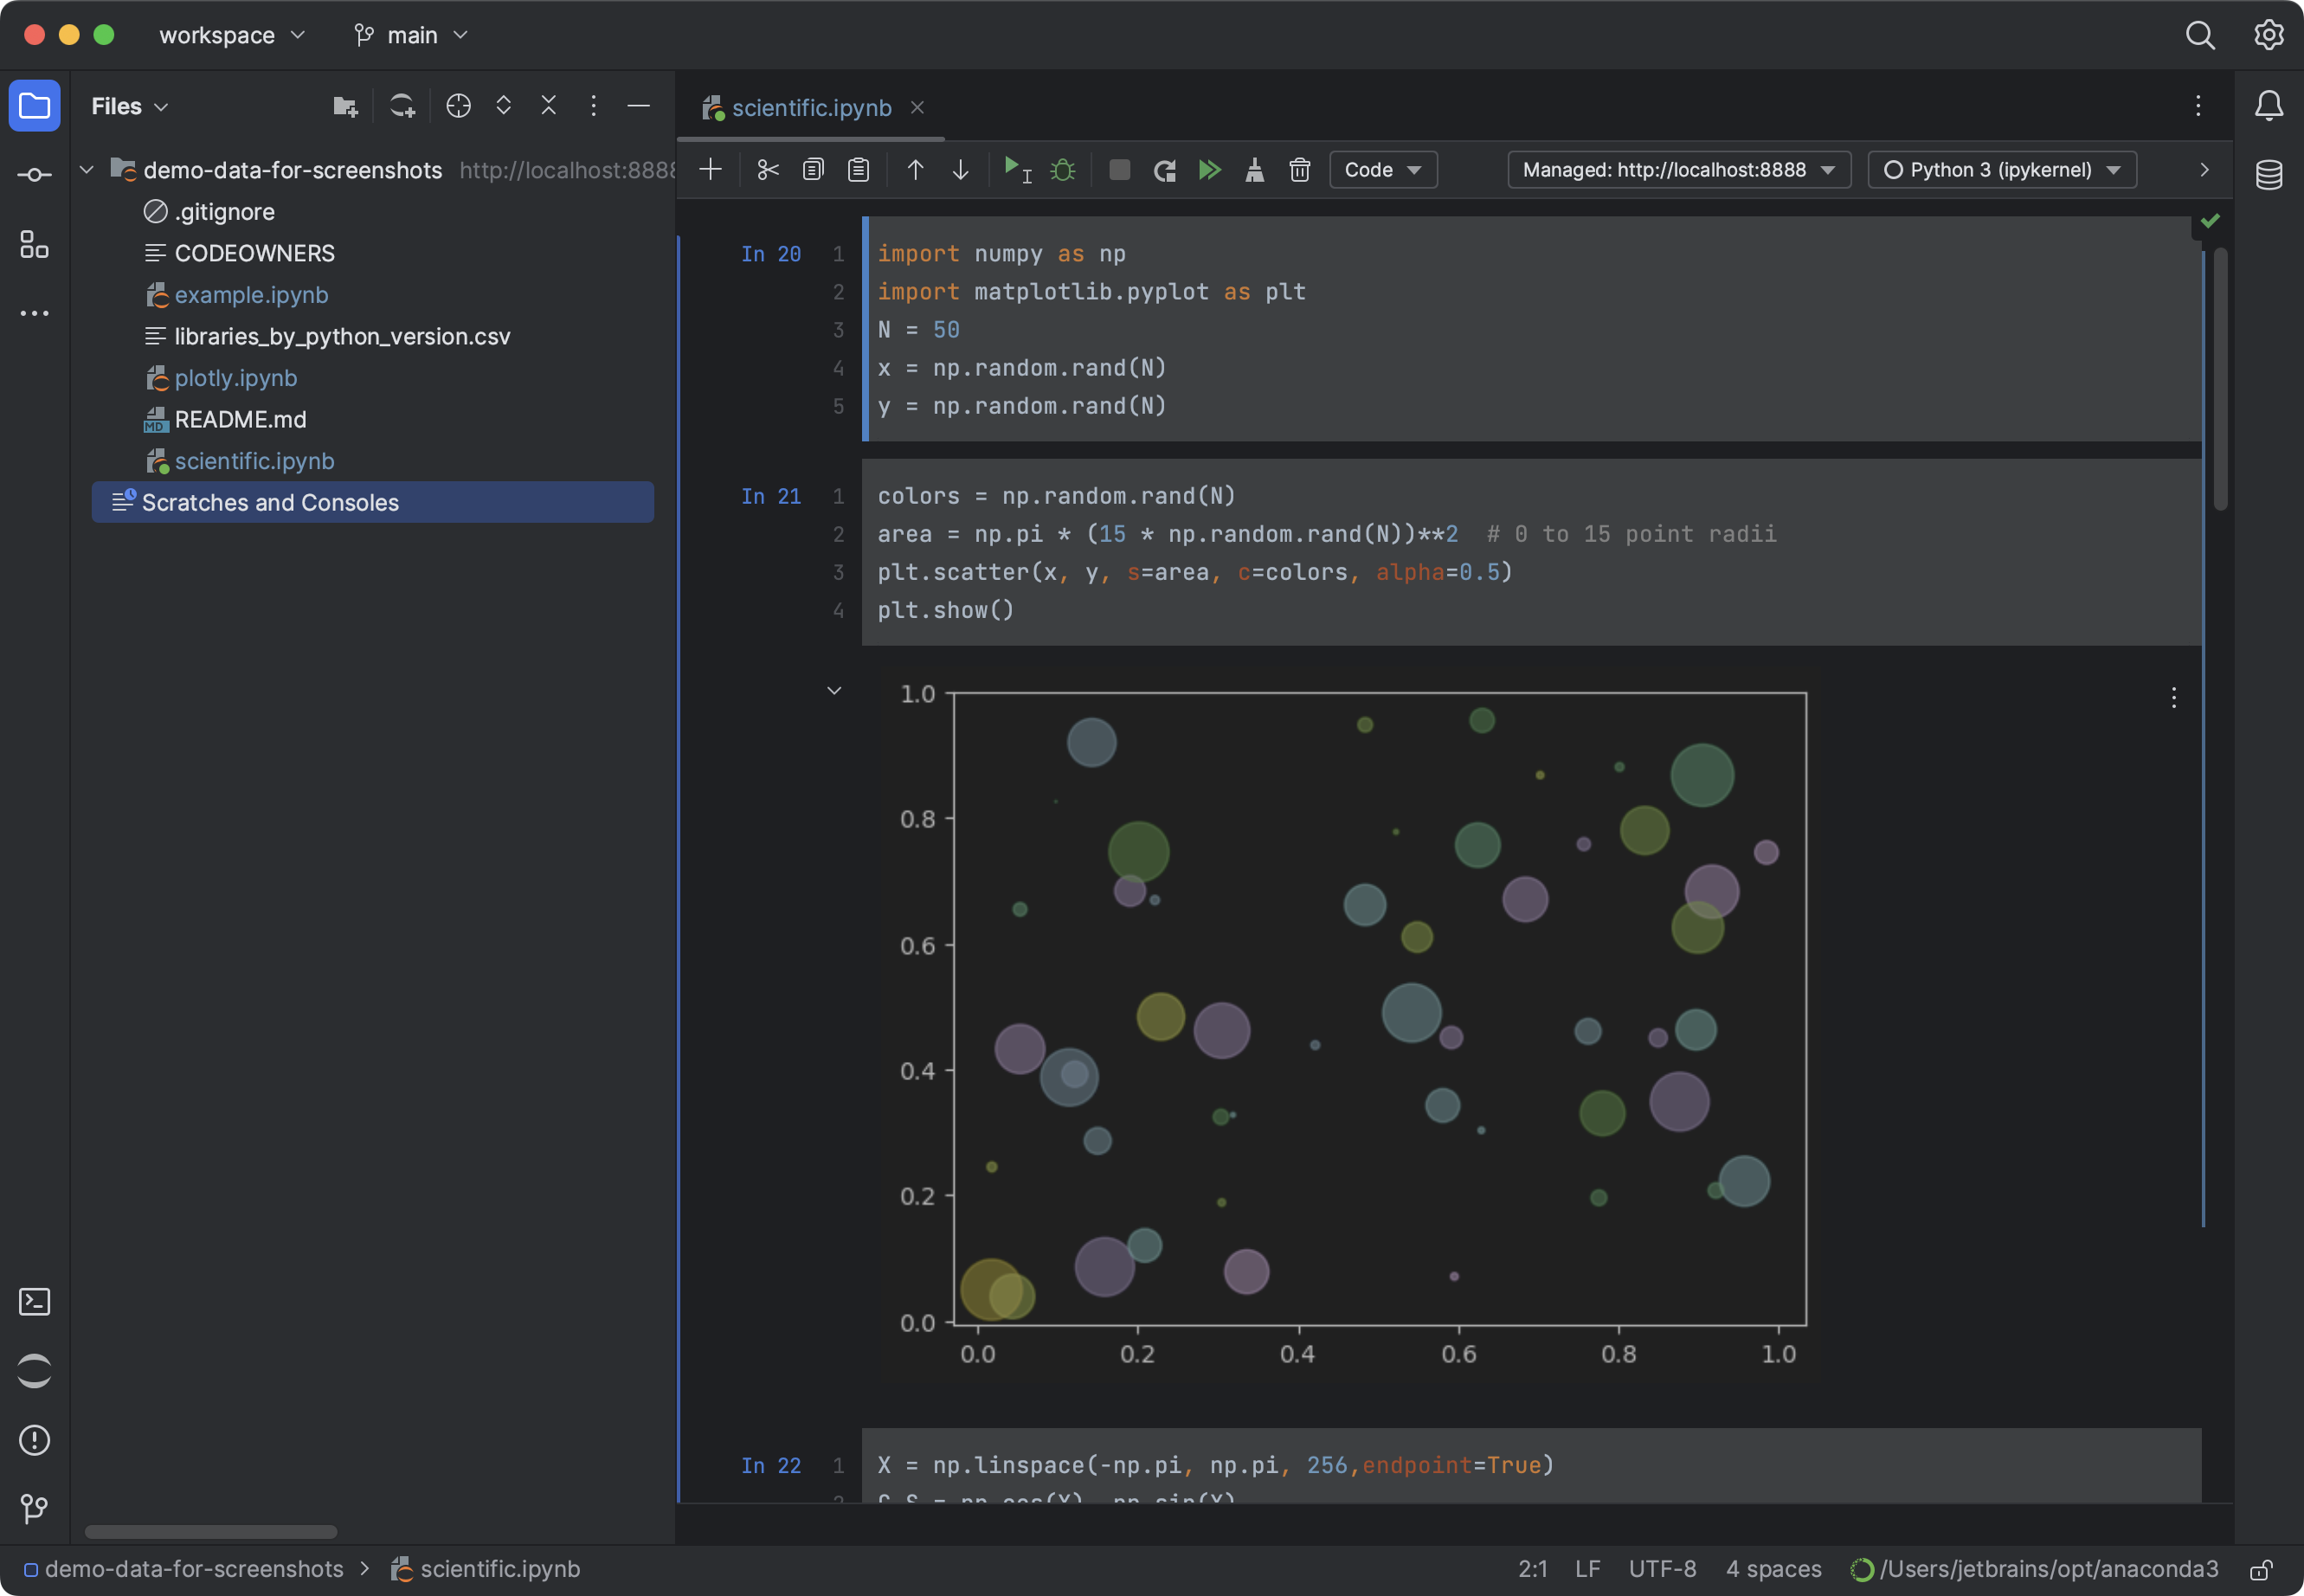2304x1596 pixels.
Task: Open the debugger for the current cell
Action: [x=1062, y=169]
